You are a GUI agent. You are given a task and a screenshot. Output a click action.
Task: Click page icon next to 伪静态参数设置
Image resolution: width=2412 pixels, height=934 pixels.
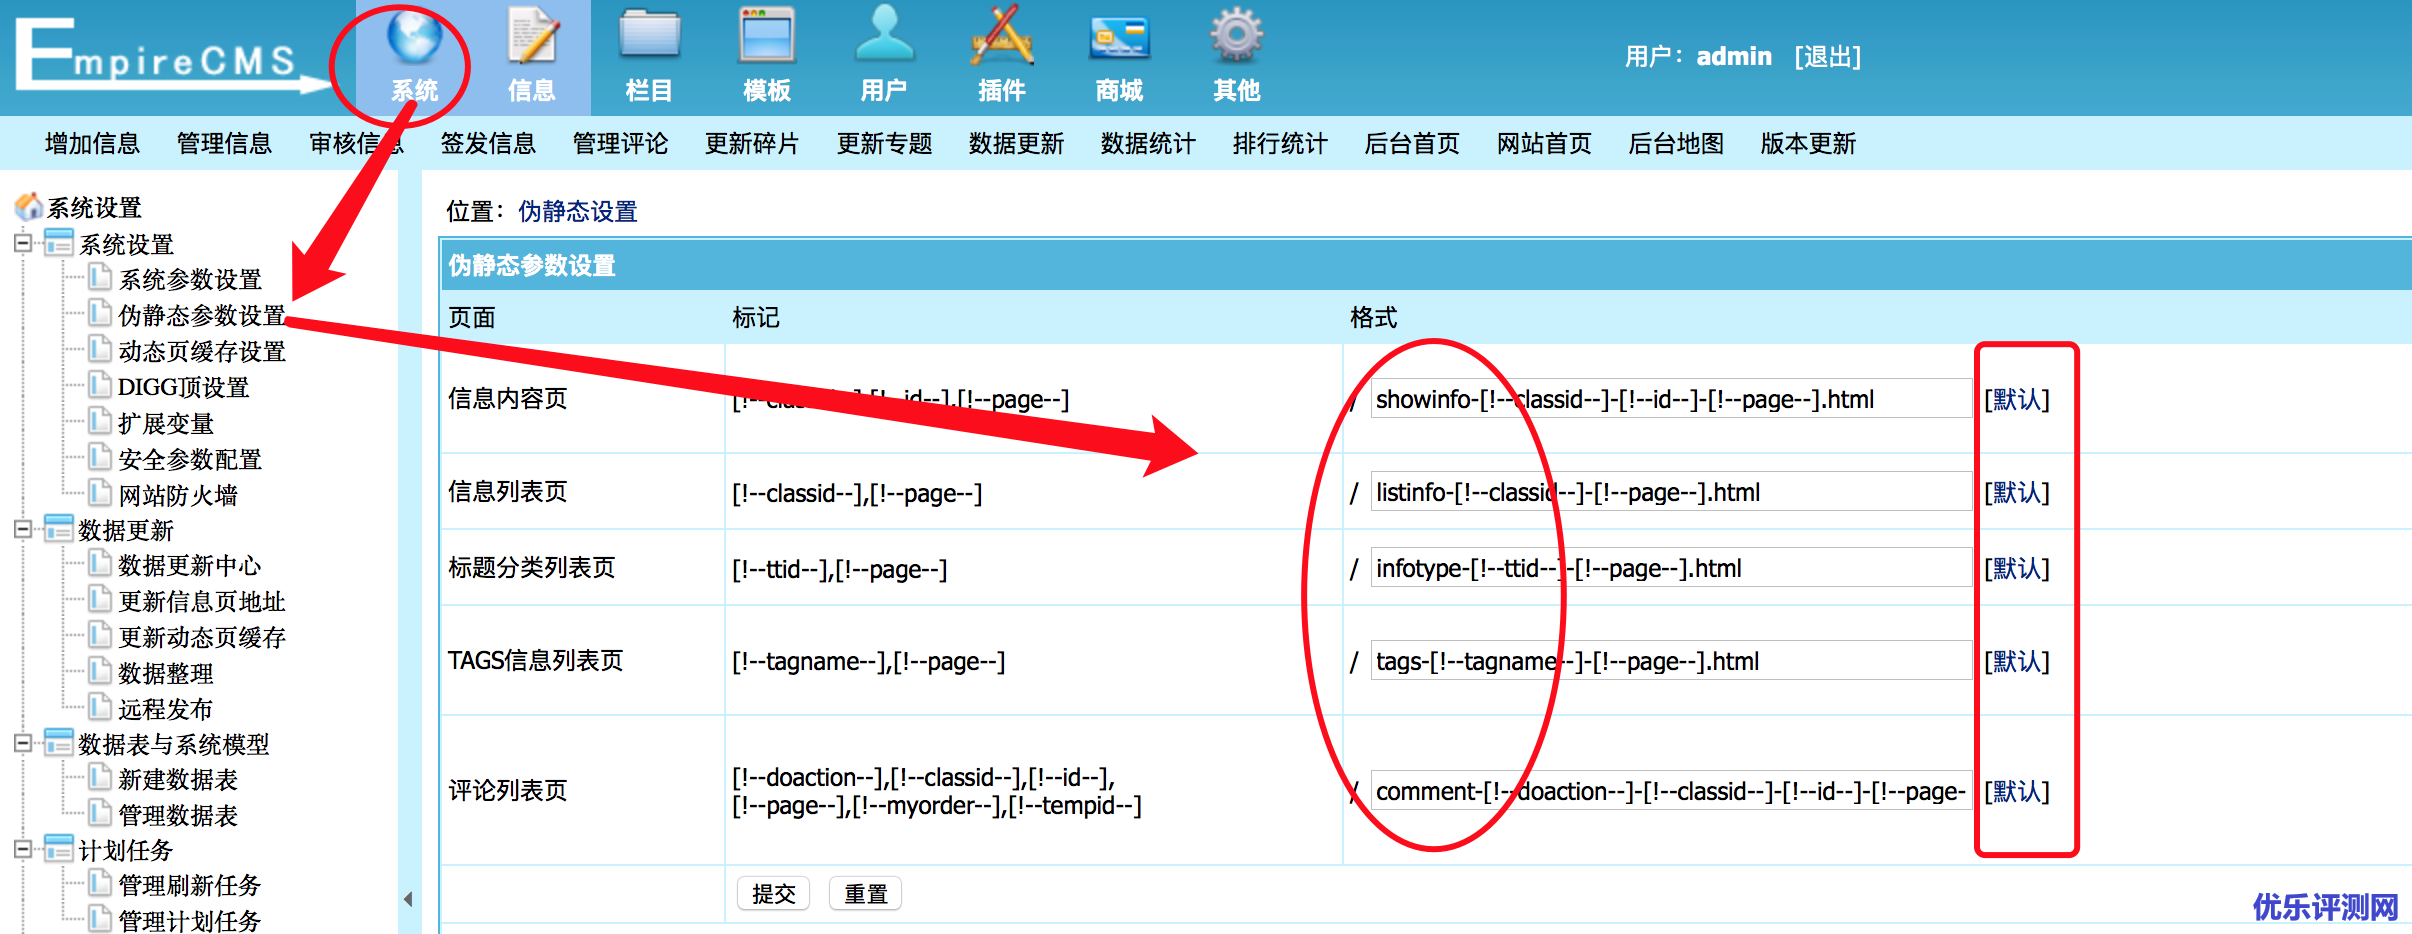99,313
